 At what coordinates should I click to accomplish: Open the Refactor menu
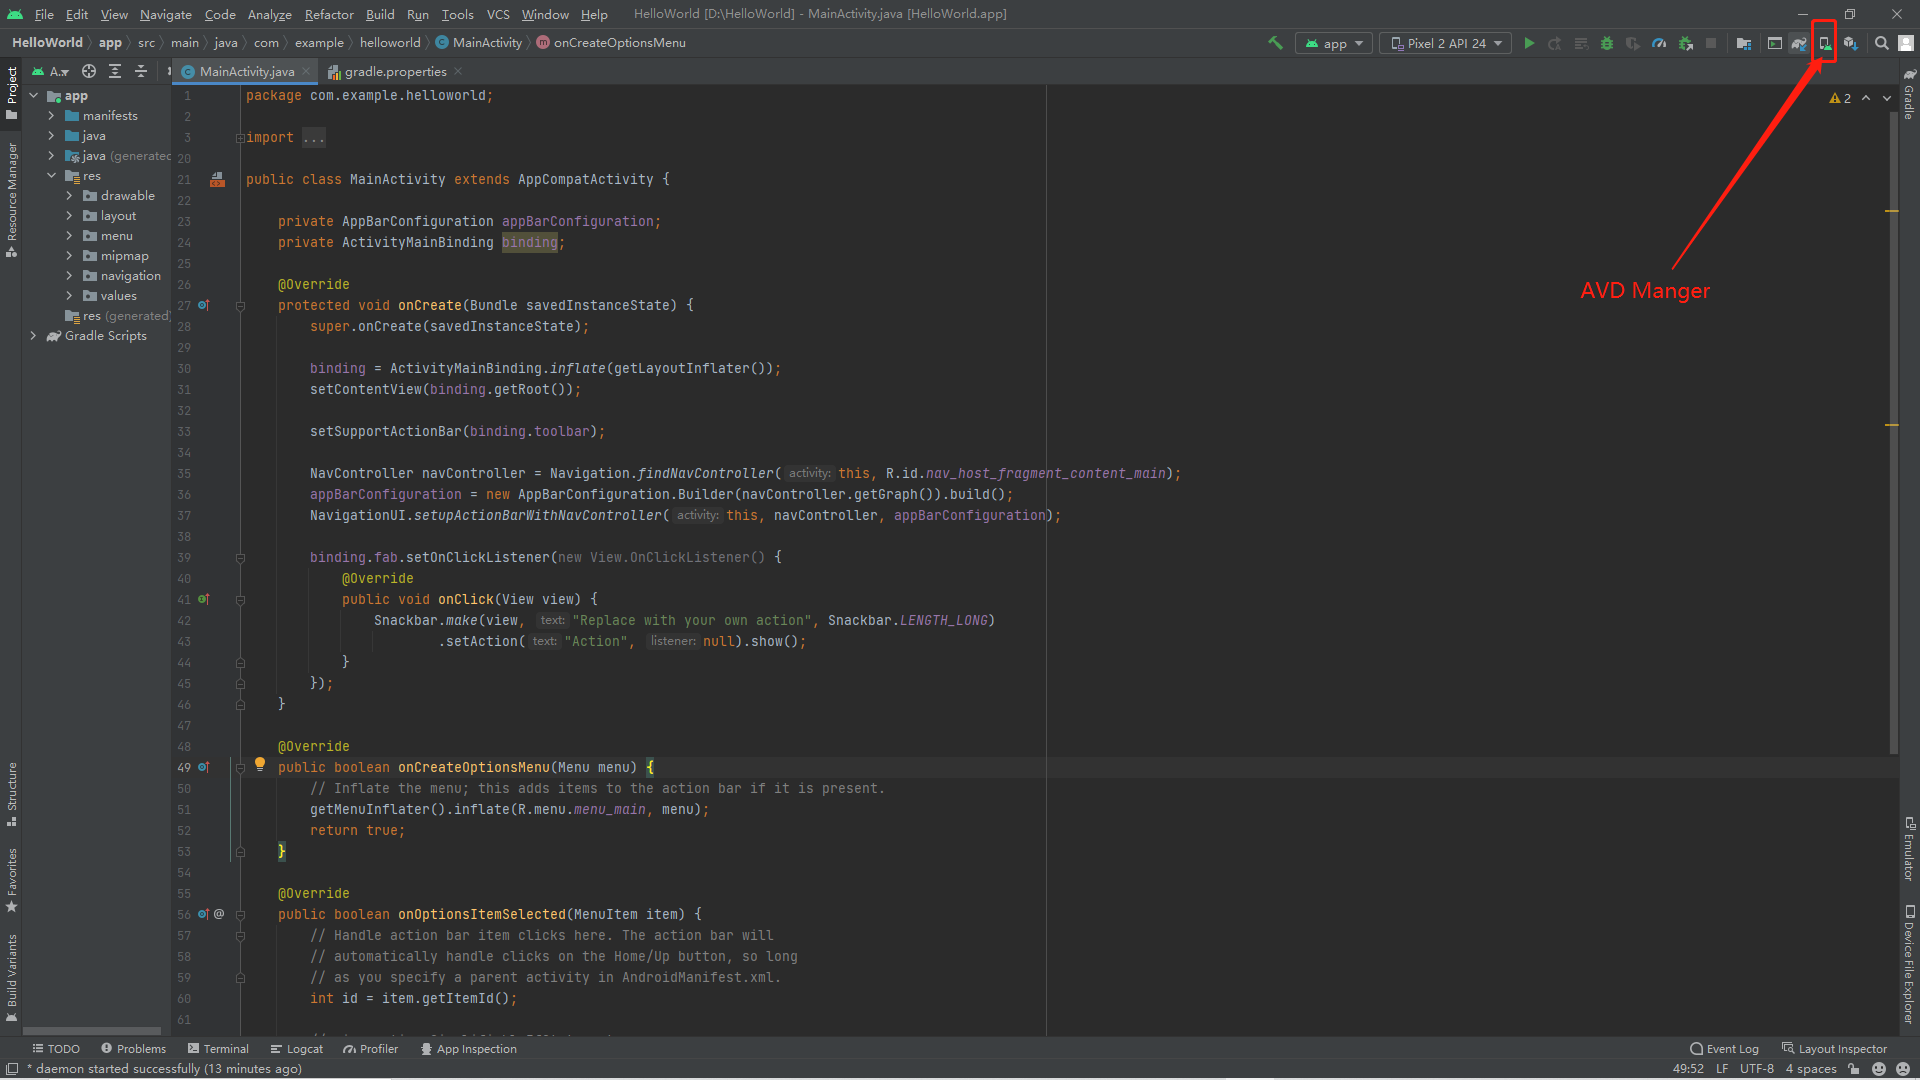point(329,14)
